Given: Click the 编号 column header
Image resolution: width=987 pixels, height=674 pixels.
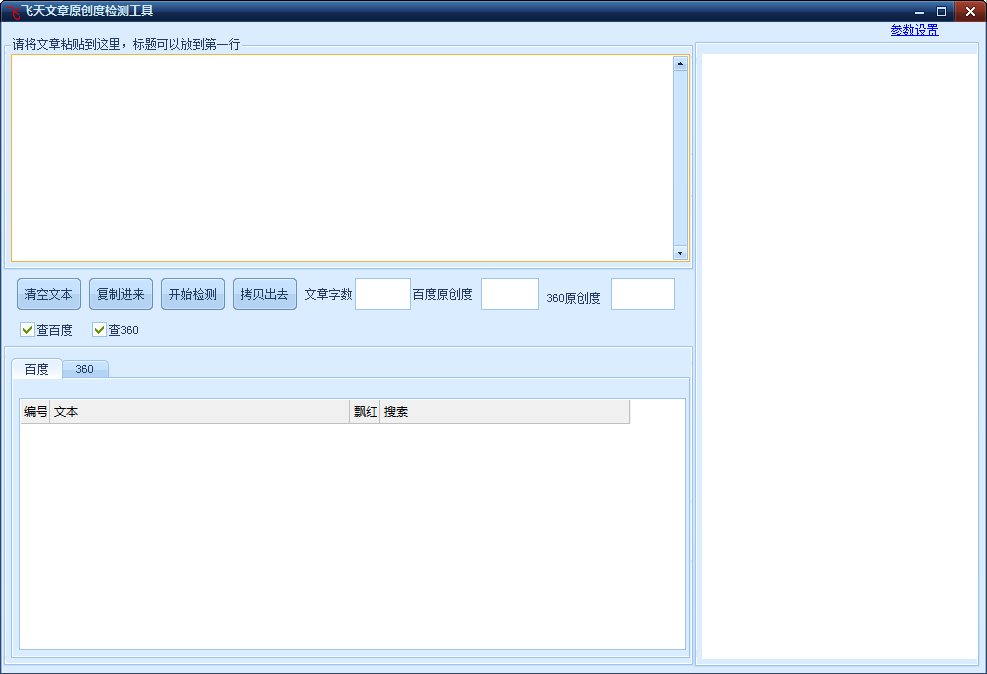Looking at the screenshot, I should click(35, 412).
